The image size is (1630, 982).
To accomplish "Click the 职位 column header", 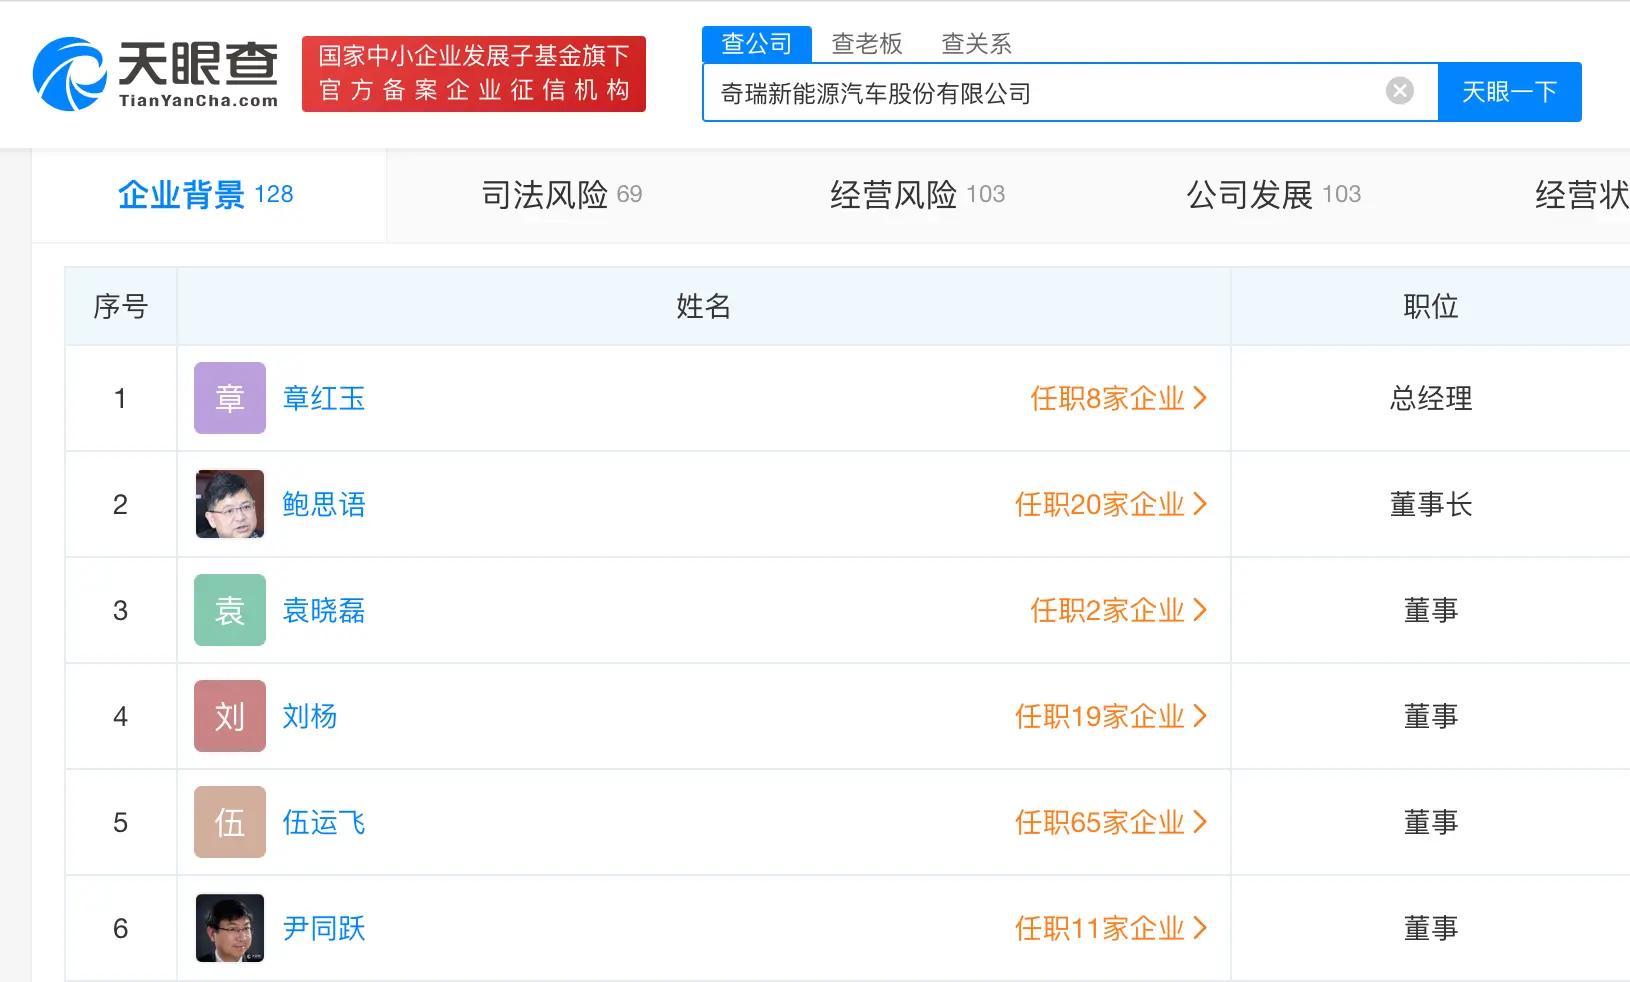I will pyautogui.click(x=1431, y=306).
